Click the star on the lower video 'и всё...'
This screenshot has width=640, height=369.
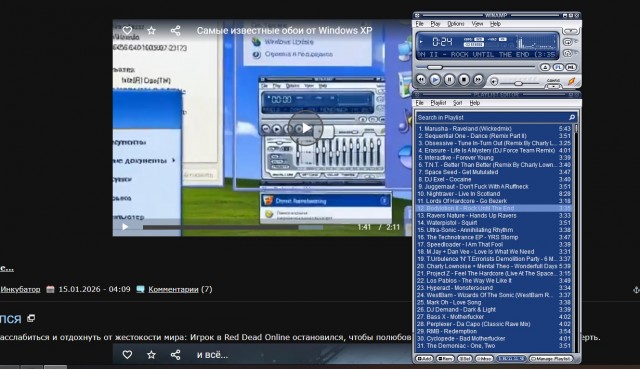(151, 355)
